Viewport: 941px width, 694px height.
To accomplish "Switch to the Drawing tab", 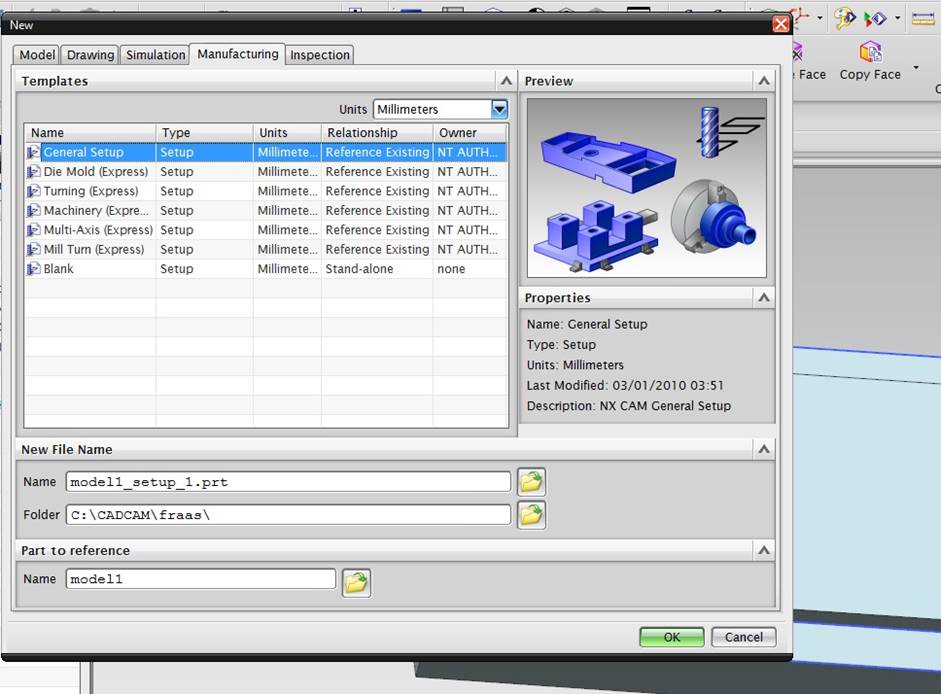I will [90, 55].
